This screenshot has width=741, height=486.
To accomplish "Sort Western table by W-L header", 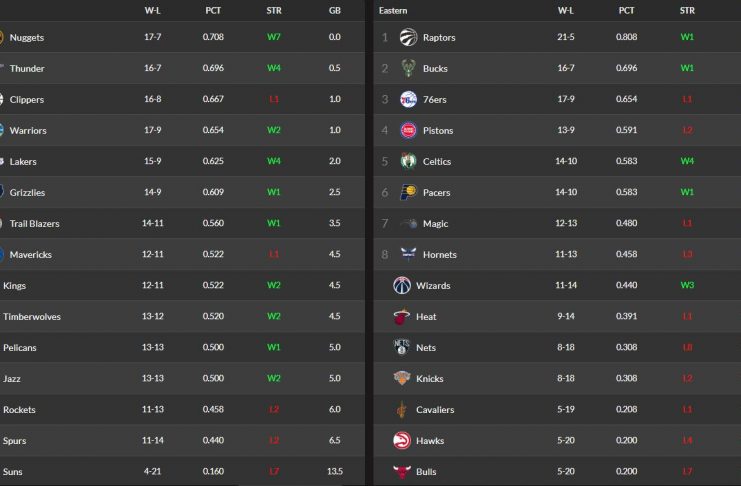I will pos(153,10).
